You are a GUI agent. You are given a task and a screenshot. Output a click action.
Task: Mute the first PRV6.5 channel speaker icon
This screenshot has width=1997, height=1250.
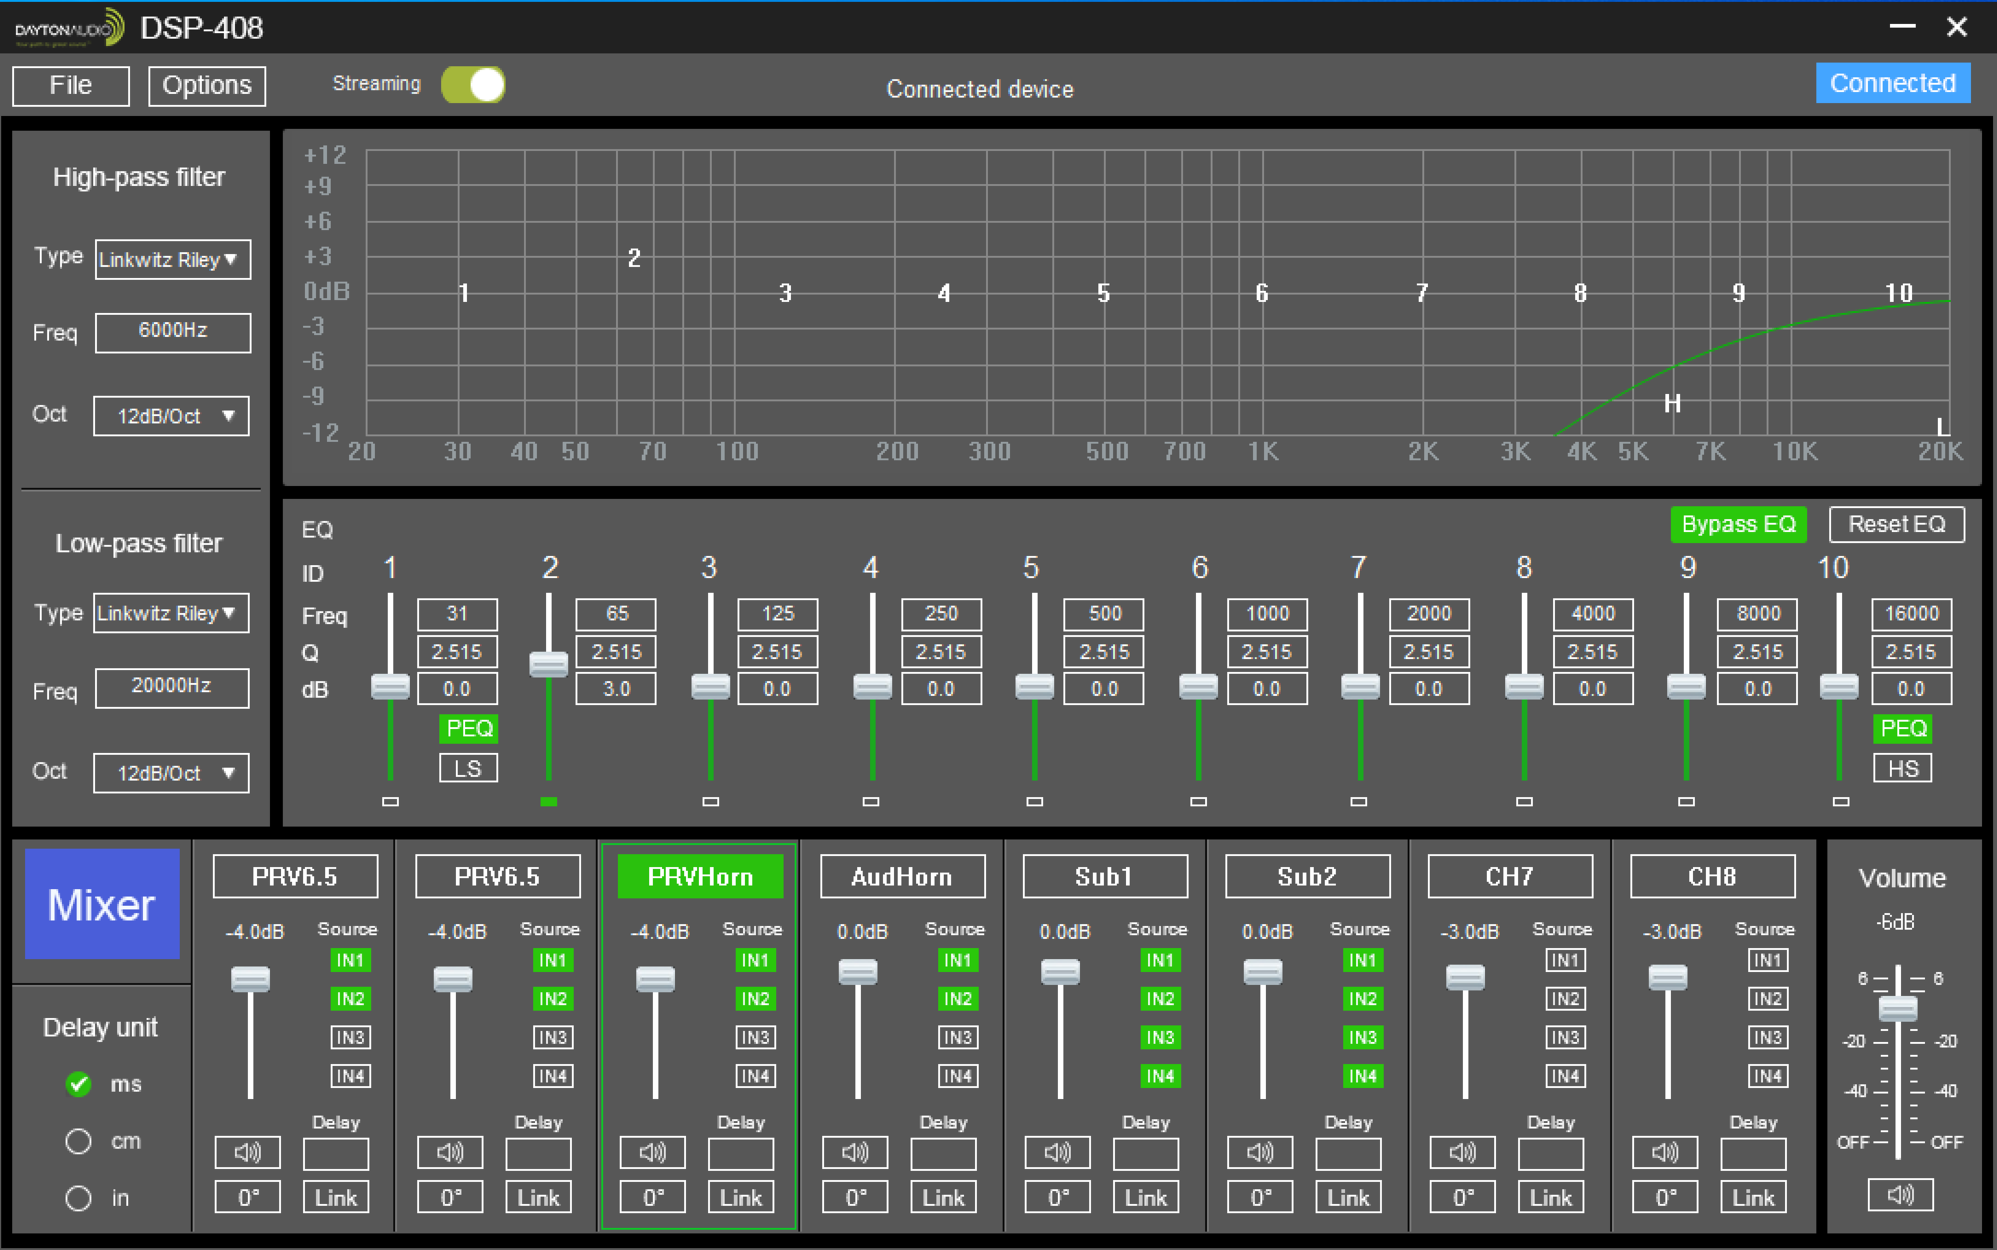248,1153
